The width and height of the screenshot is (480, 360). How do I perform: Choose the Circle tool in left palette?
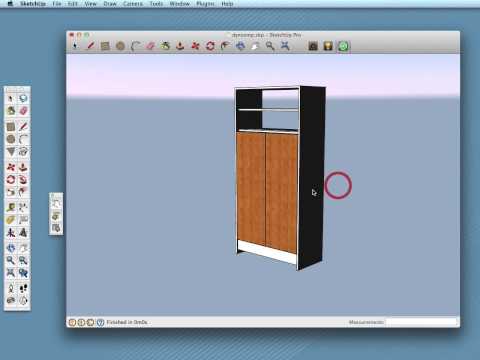coord(11,139)
